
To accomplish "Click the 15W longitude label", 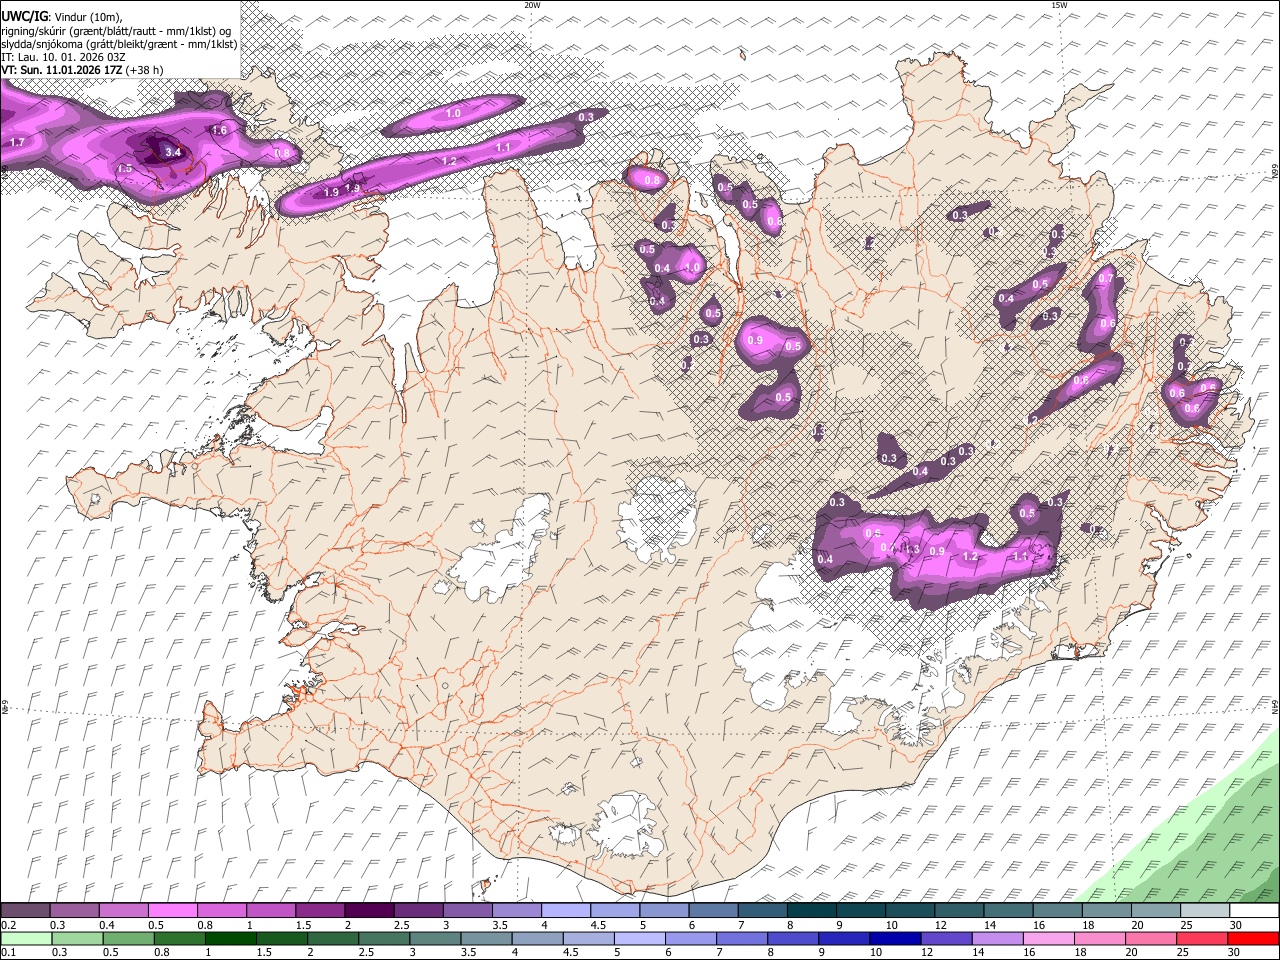I will (1059, 5).
